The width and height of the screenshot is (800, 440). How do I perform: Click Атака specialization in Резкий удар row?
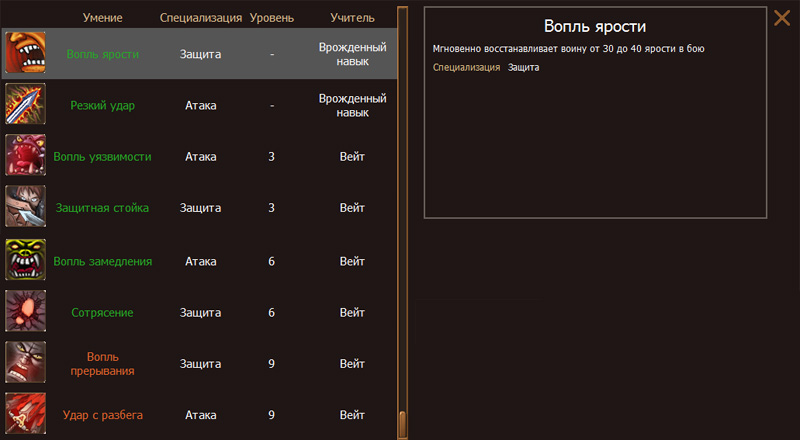(201, 106)
